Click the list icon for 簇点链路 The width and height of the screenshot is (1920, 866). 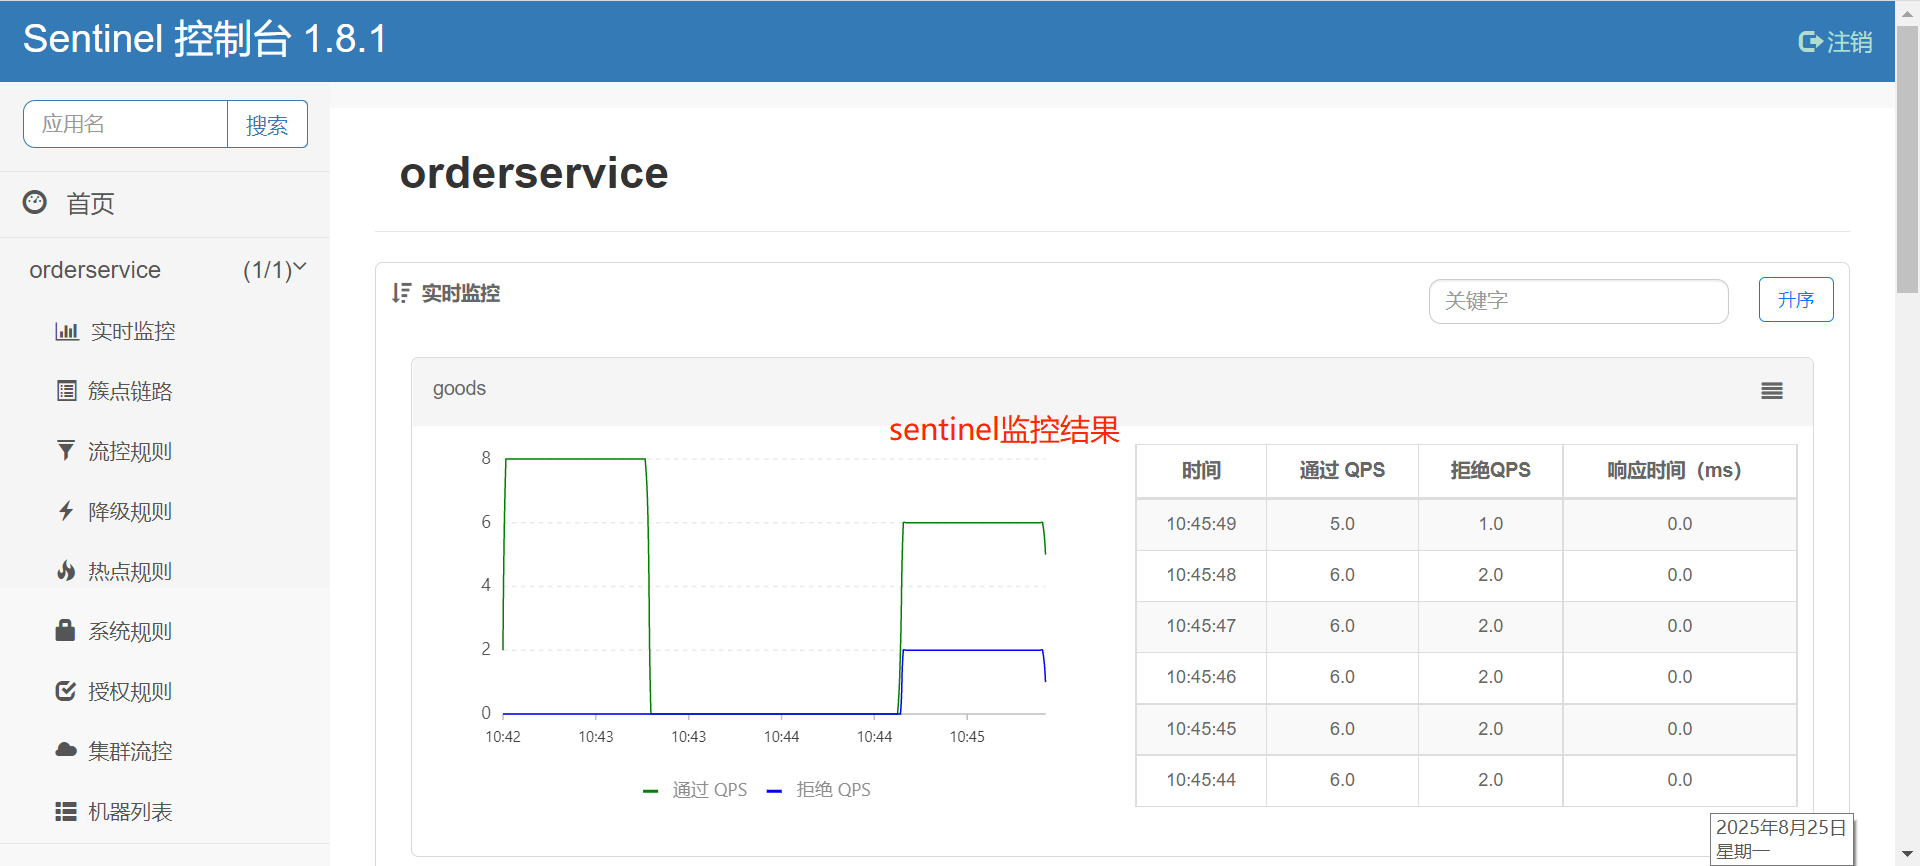[66, 391]
